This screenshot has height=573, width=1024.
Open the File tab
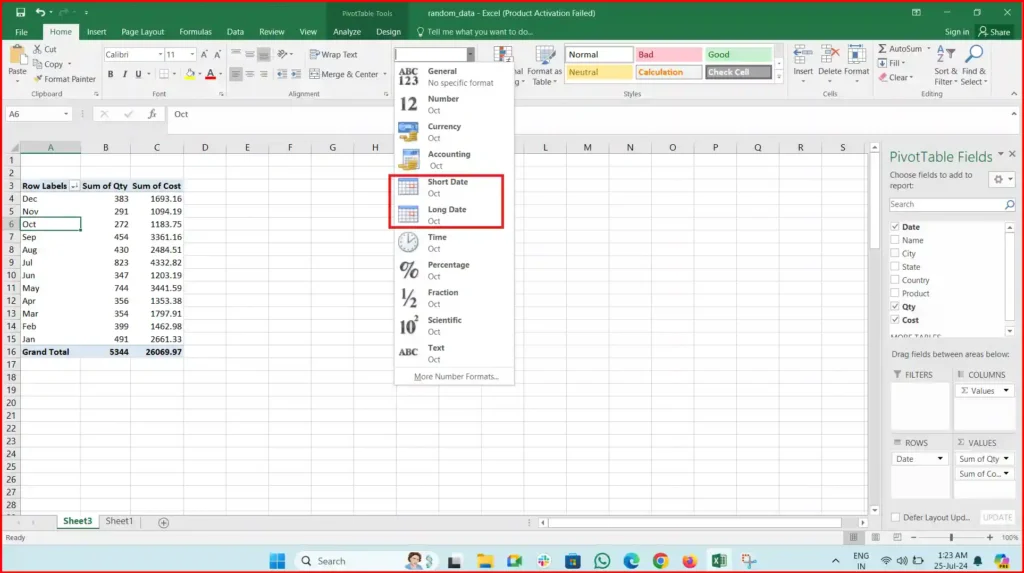(21, 32)
